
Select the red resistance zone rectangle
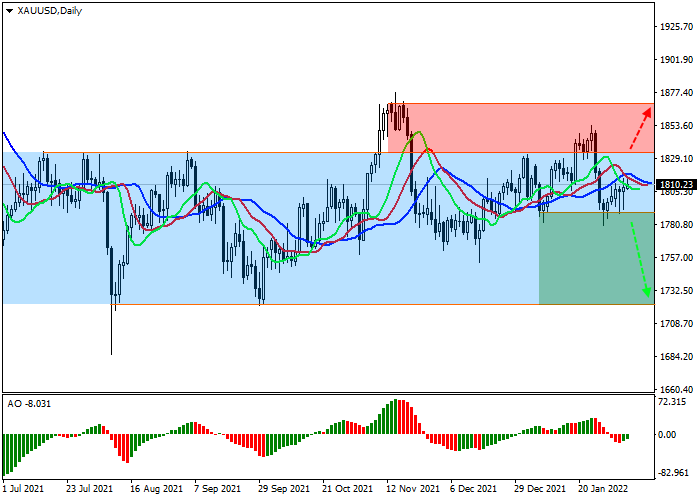521,128
